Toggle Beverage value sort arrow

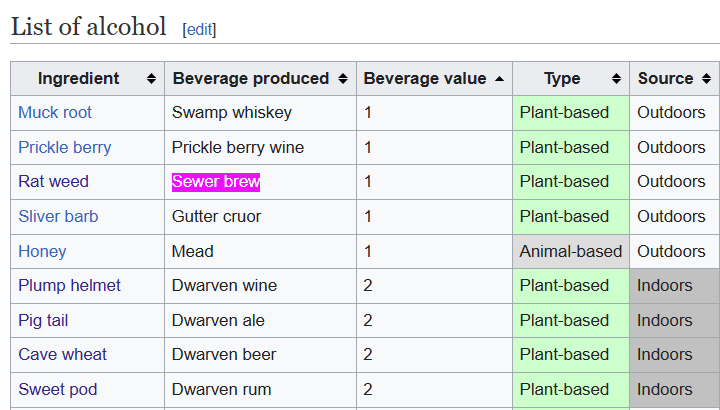pyautogui.click(x=499, y=79)
